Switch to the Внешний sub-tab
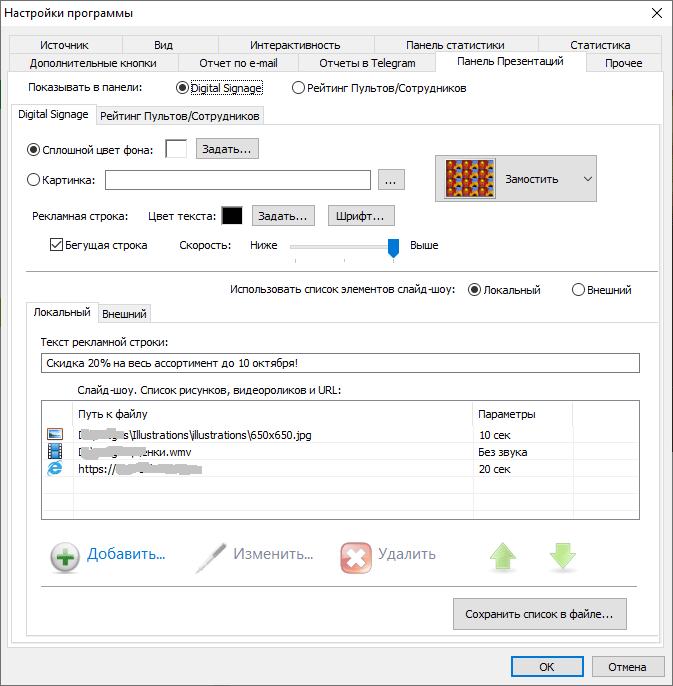This screenshot has height=686, width=673. tap(125, 313)
